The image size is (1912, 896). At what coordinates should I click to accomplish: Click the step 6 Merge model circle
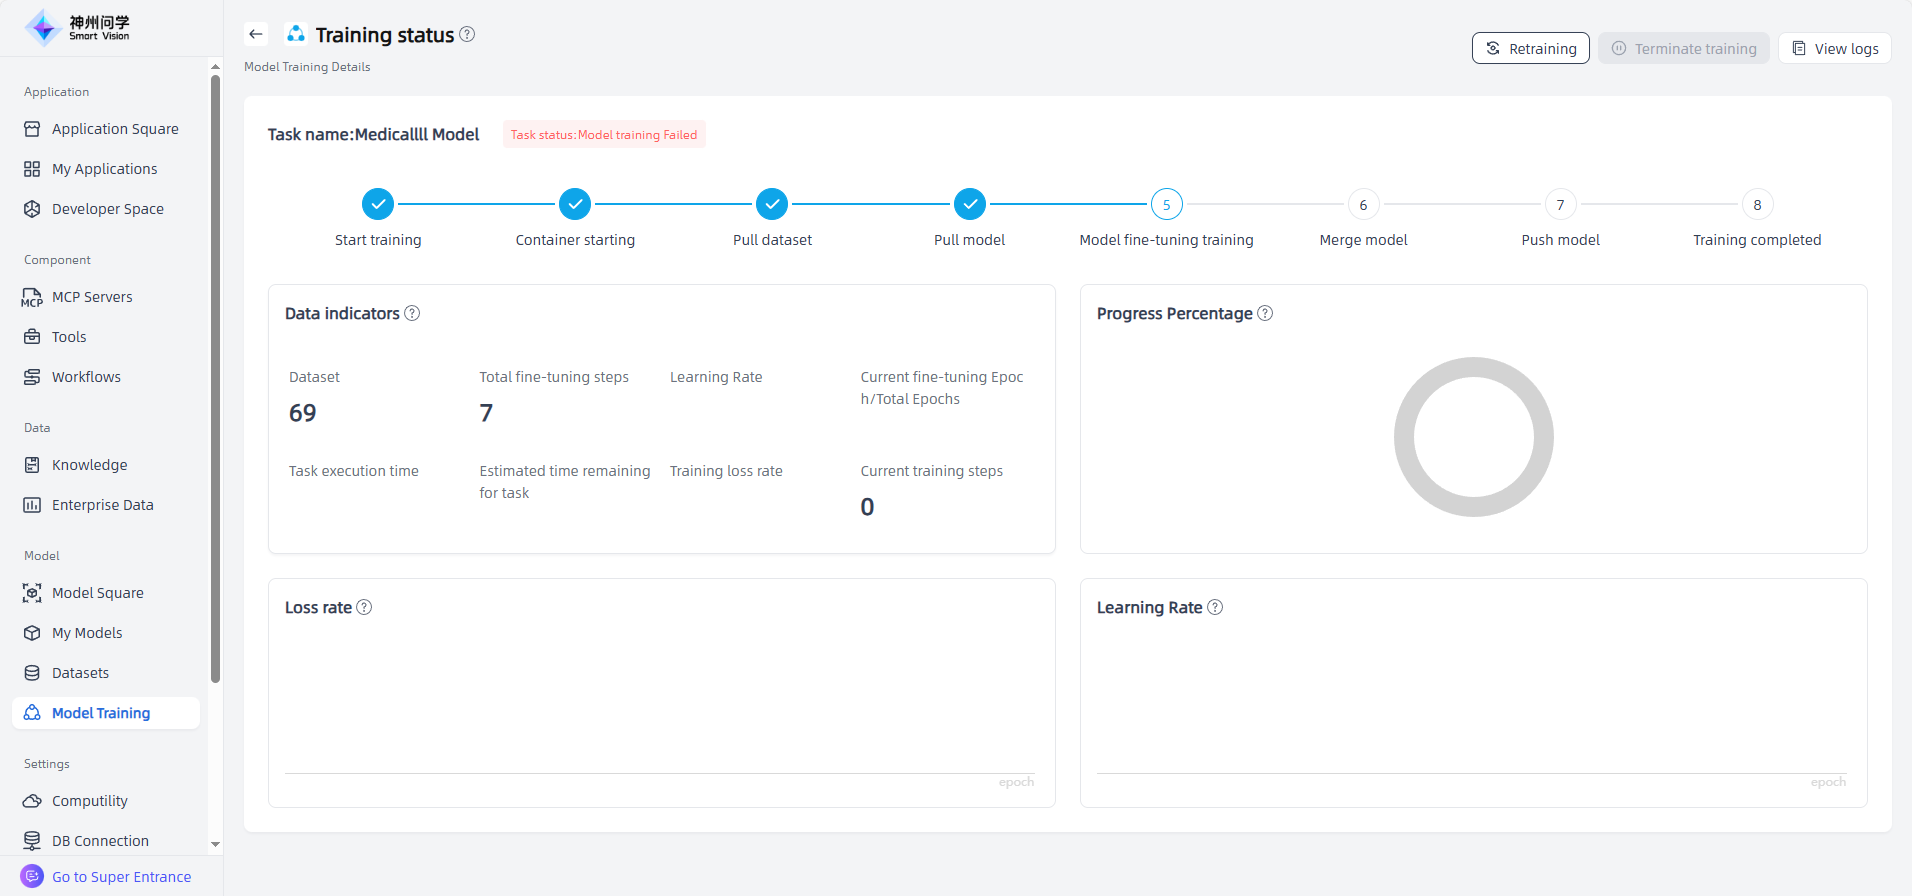(x=1363, y=204)
